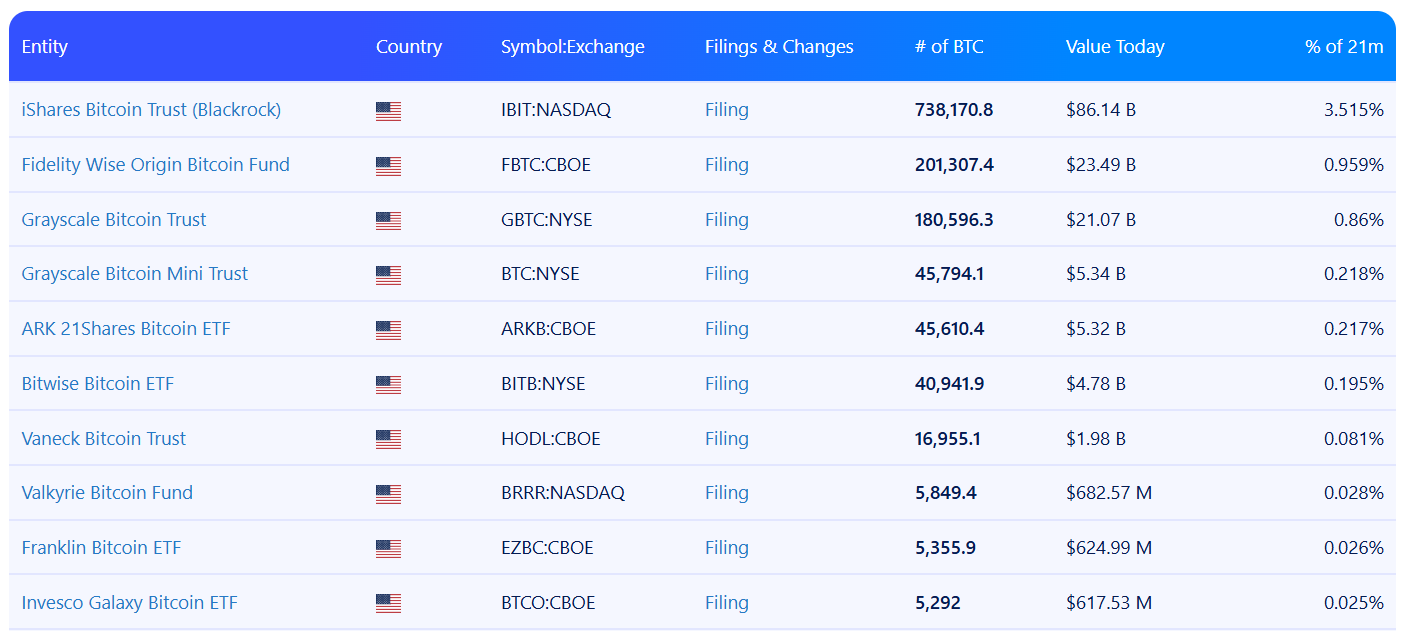1412x631 pixels.
Task: Click the flag icon beside GBTC:NYSE
Action: click(x=388, y=221)
